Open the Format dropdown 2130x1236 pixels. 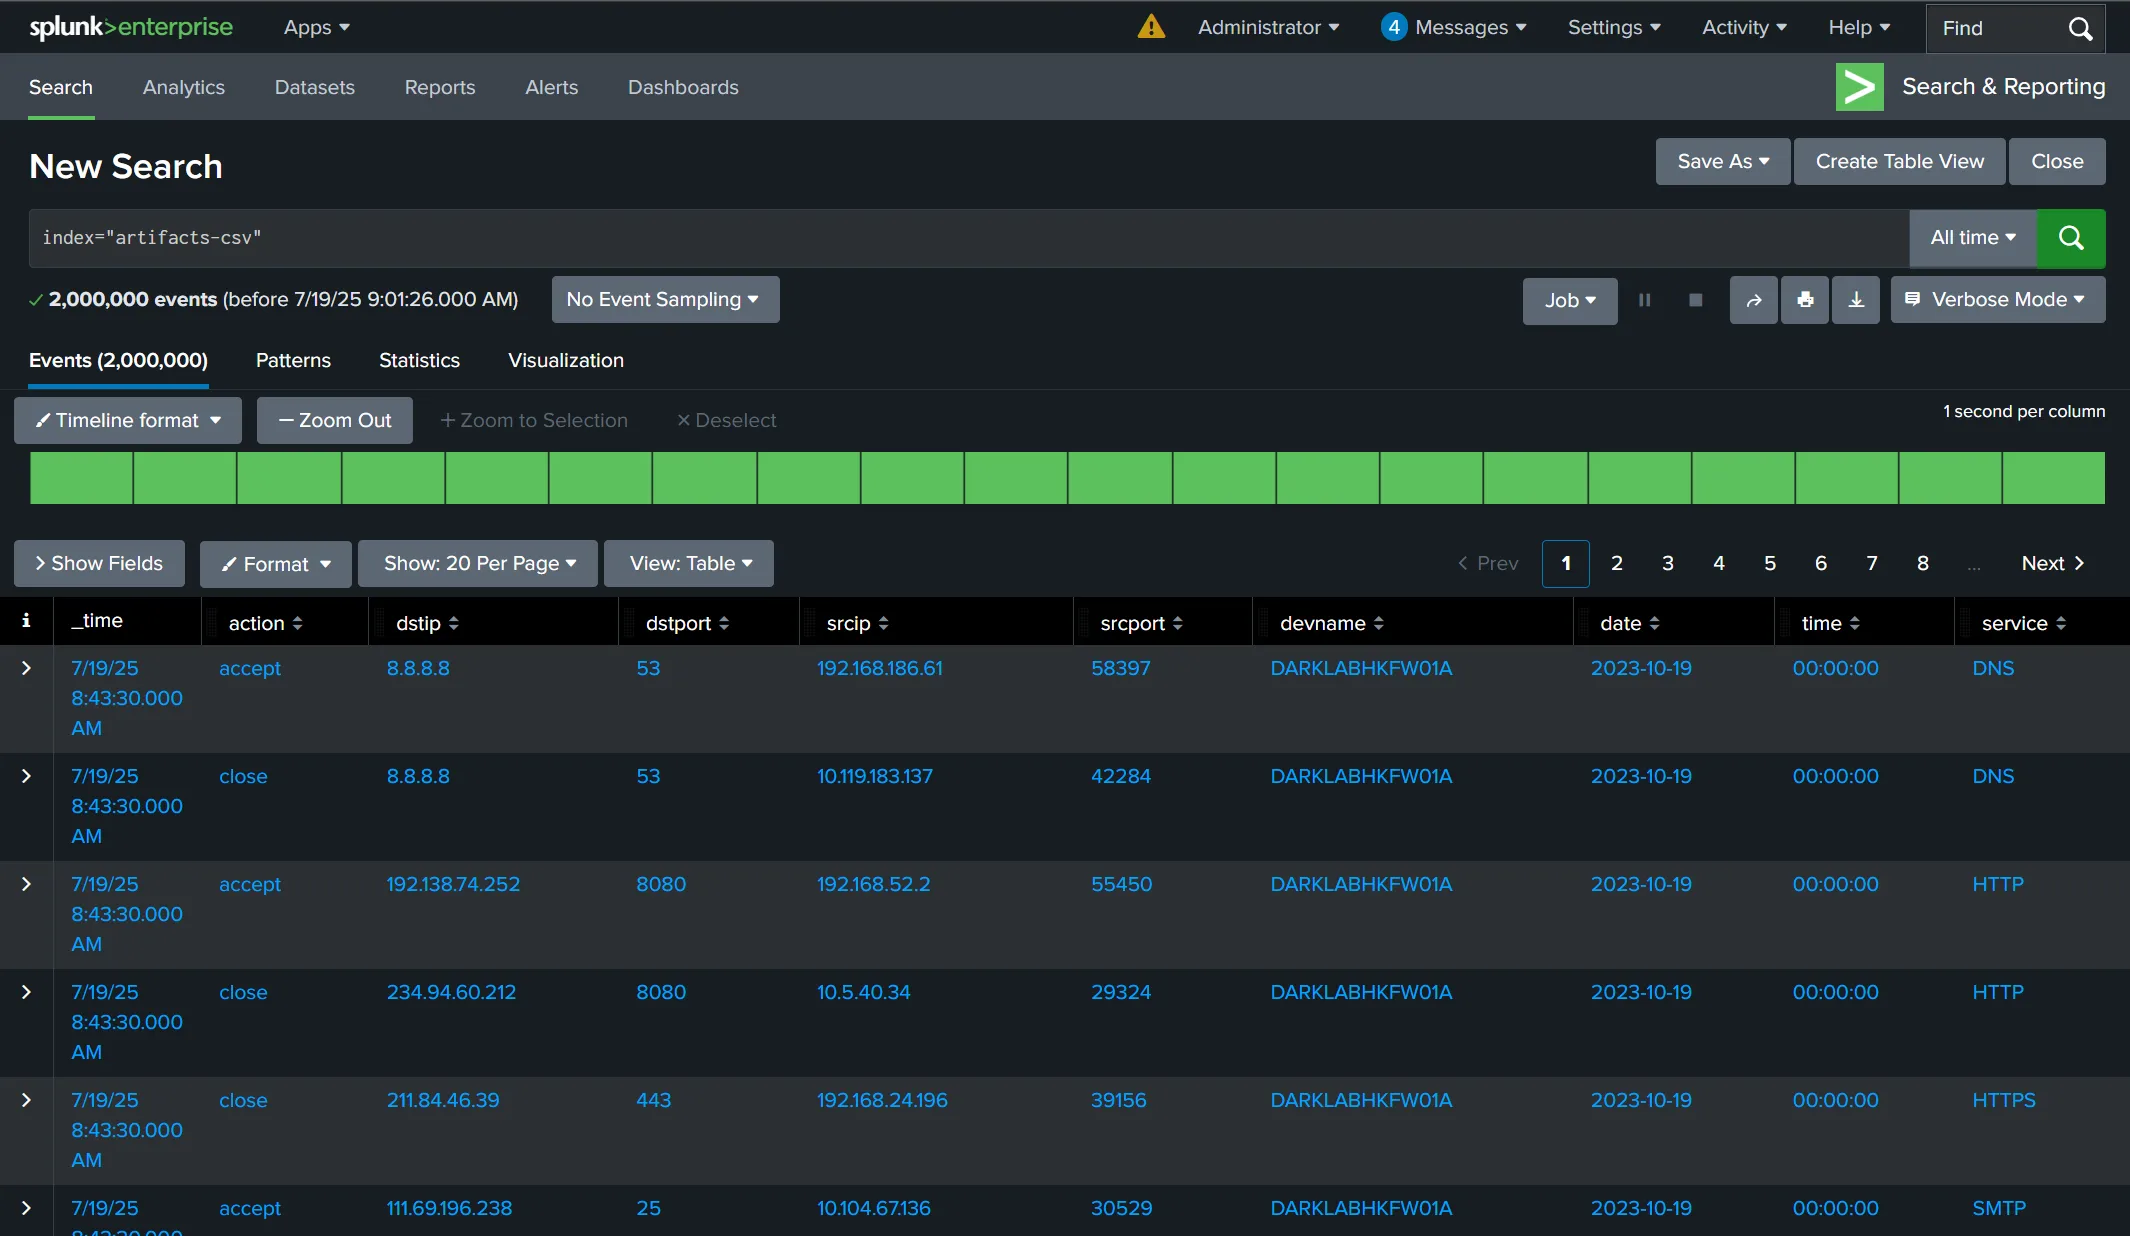275,564
